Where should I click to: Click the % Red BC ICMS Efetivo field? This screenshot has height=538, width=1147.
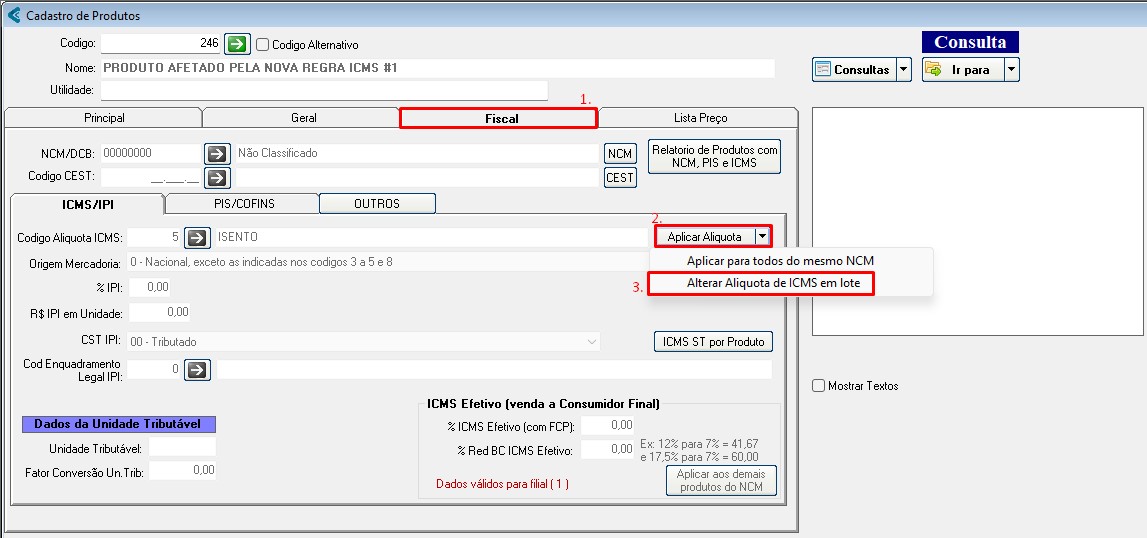607,449
